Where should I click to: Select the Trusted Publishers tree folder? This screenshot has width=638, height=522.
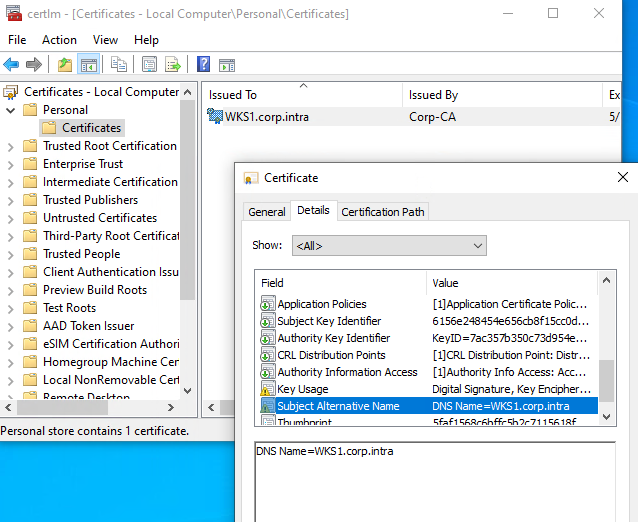(x=90, y=200)
